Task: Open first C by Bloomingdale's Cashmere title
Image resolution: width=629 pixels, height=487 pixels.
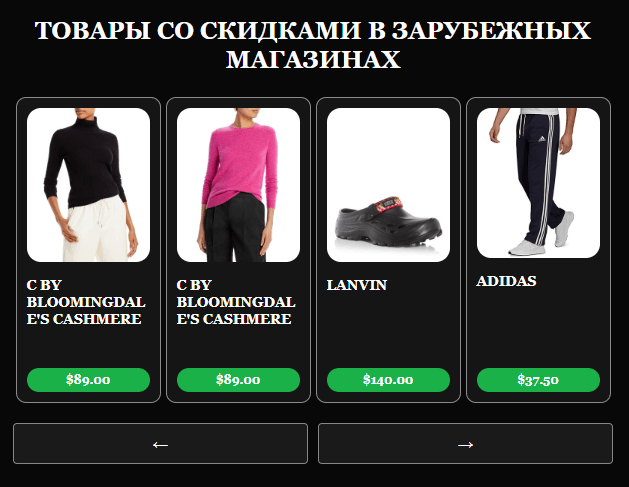Action: click(86, 302)
